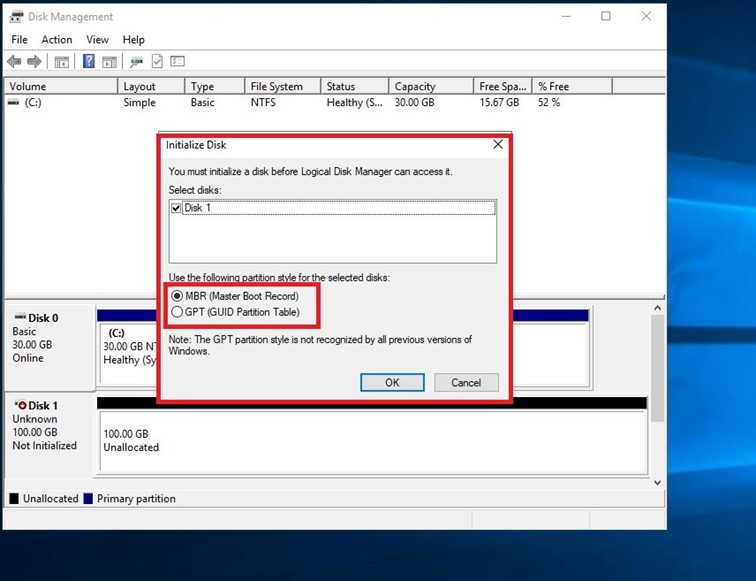
Task: Open the Action menu
Action: (56, 40)
